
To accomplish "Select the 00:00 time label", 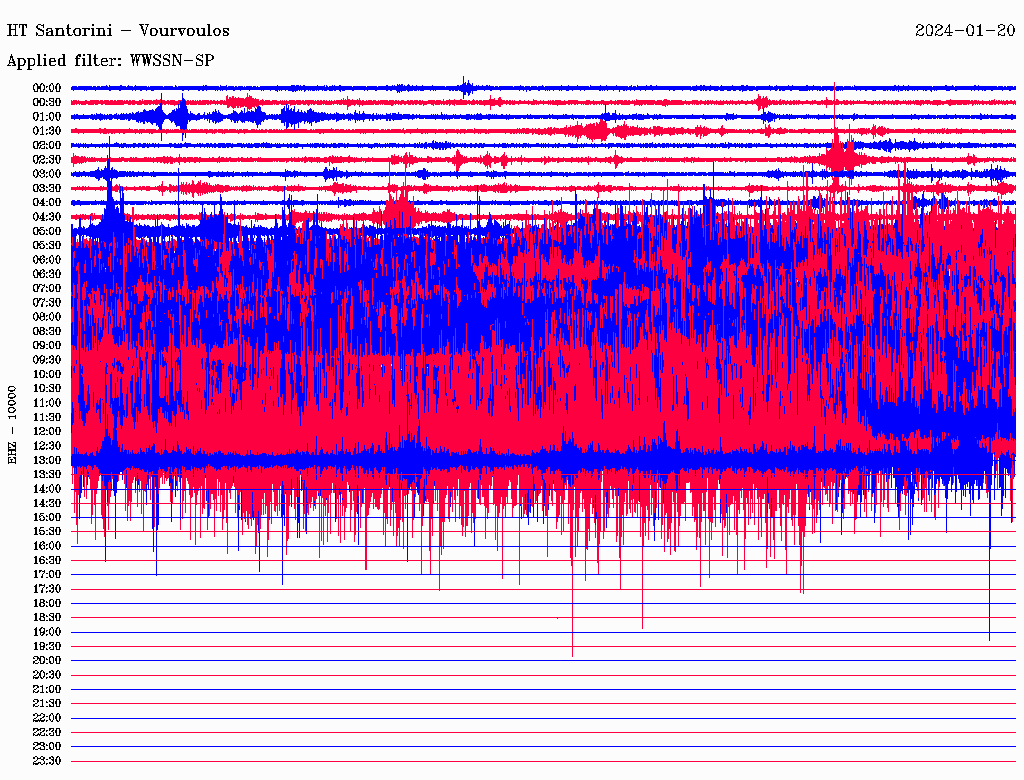I will pos(47,88).
